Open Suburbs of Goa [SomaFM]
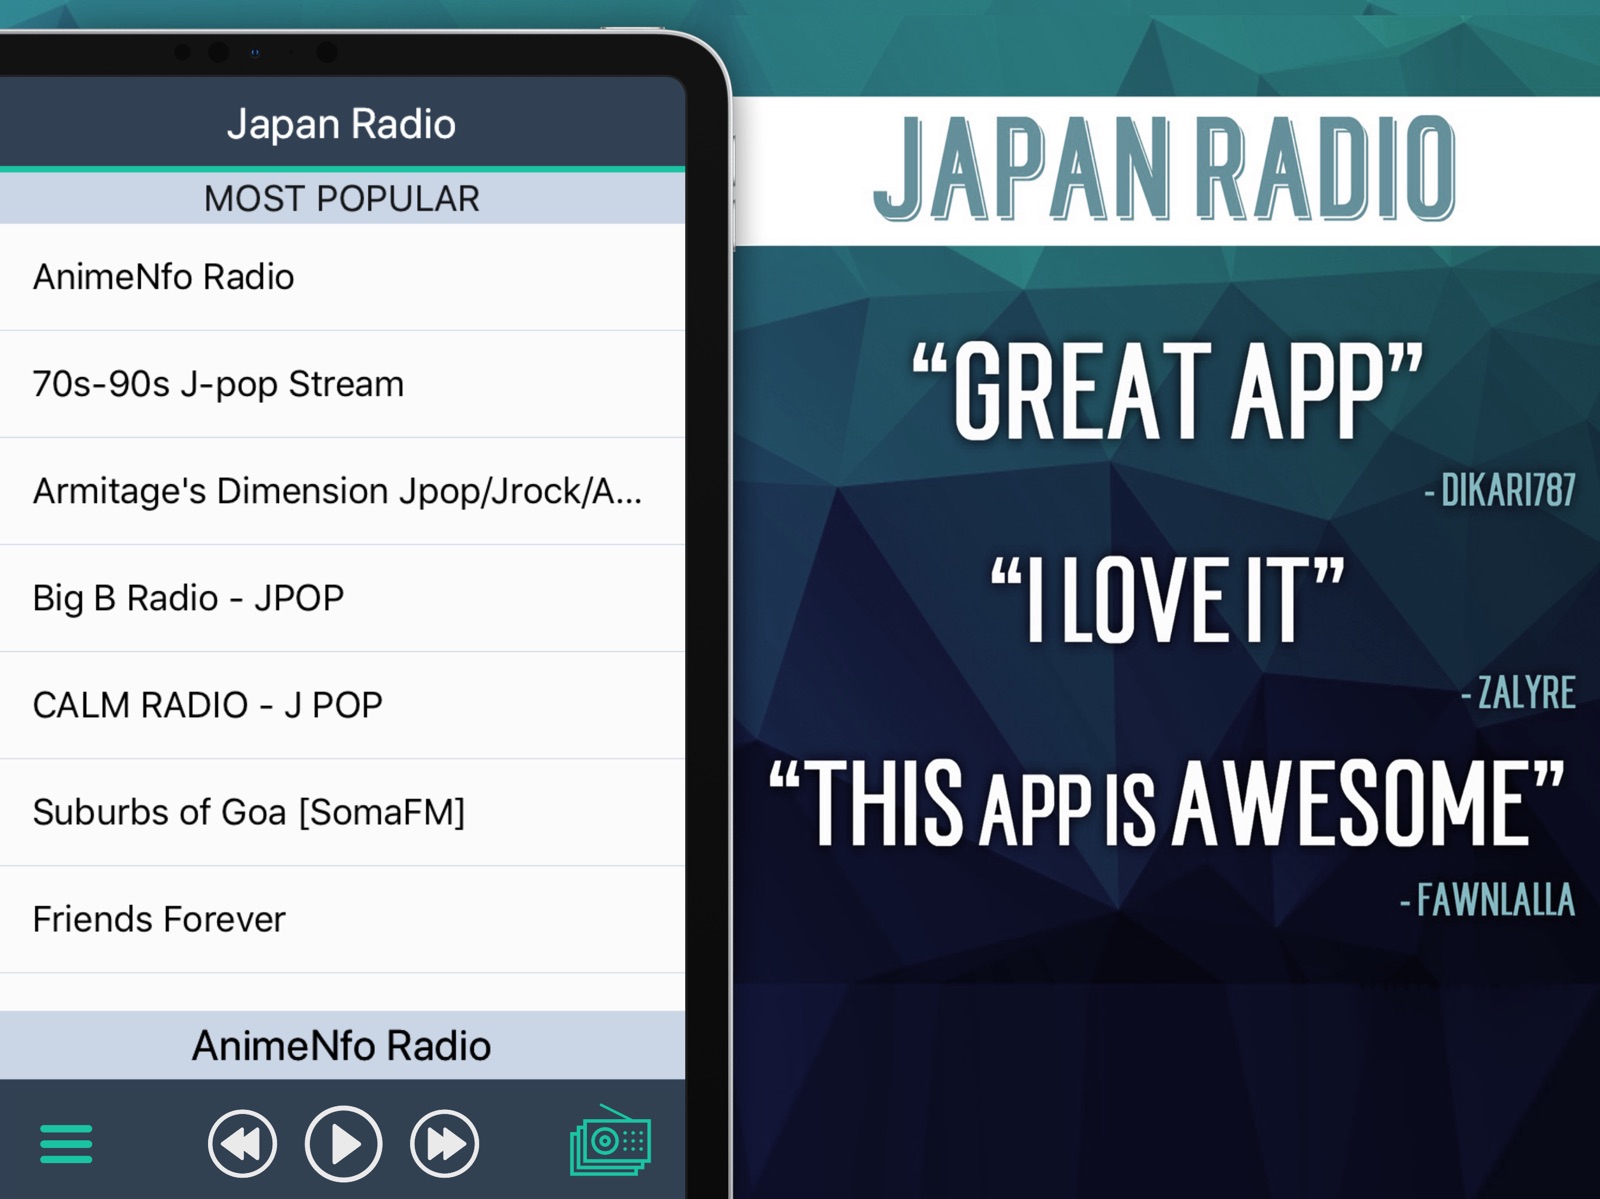 342,812
